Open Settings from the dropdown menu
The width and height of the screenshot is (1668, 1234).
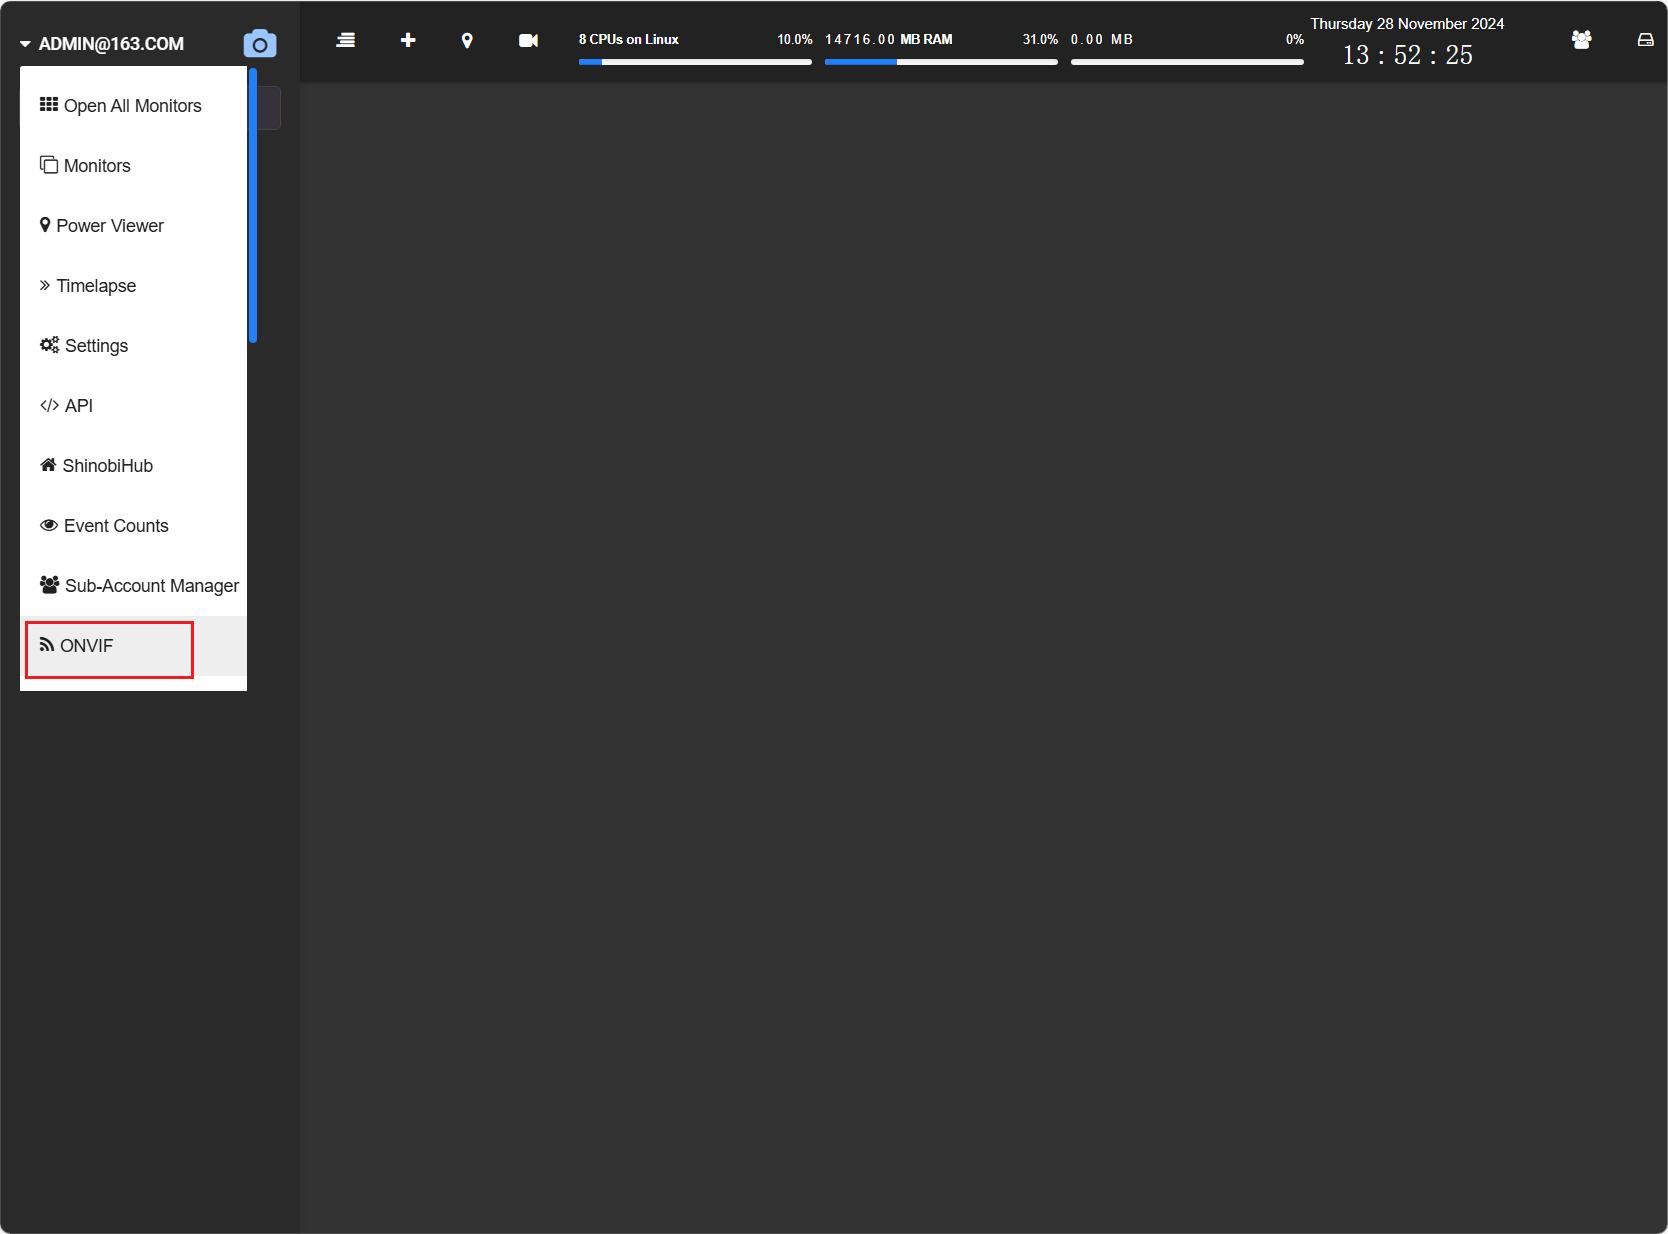tap(133, 346)
